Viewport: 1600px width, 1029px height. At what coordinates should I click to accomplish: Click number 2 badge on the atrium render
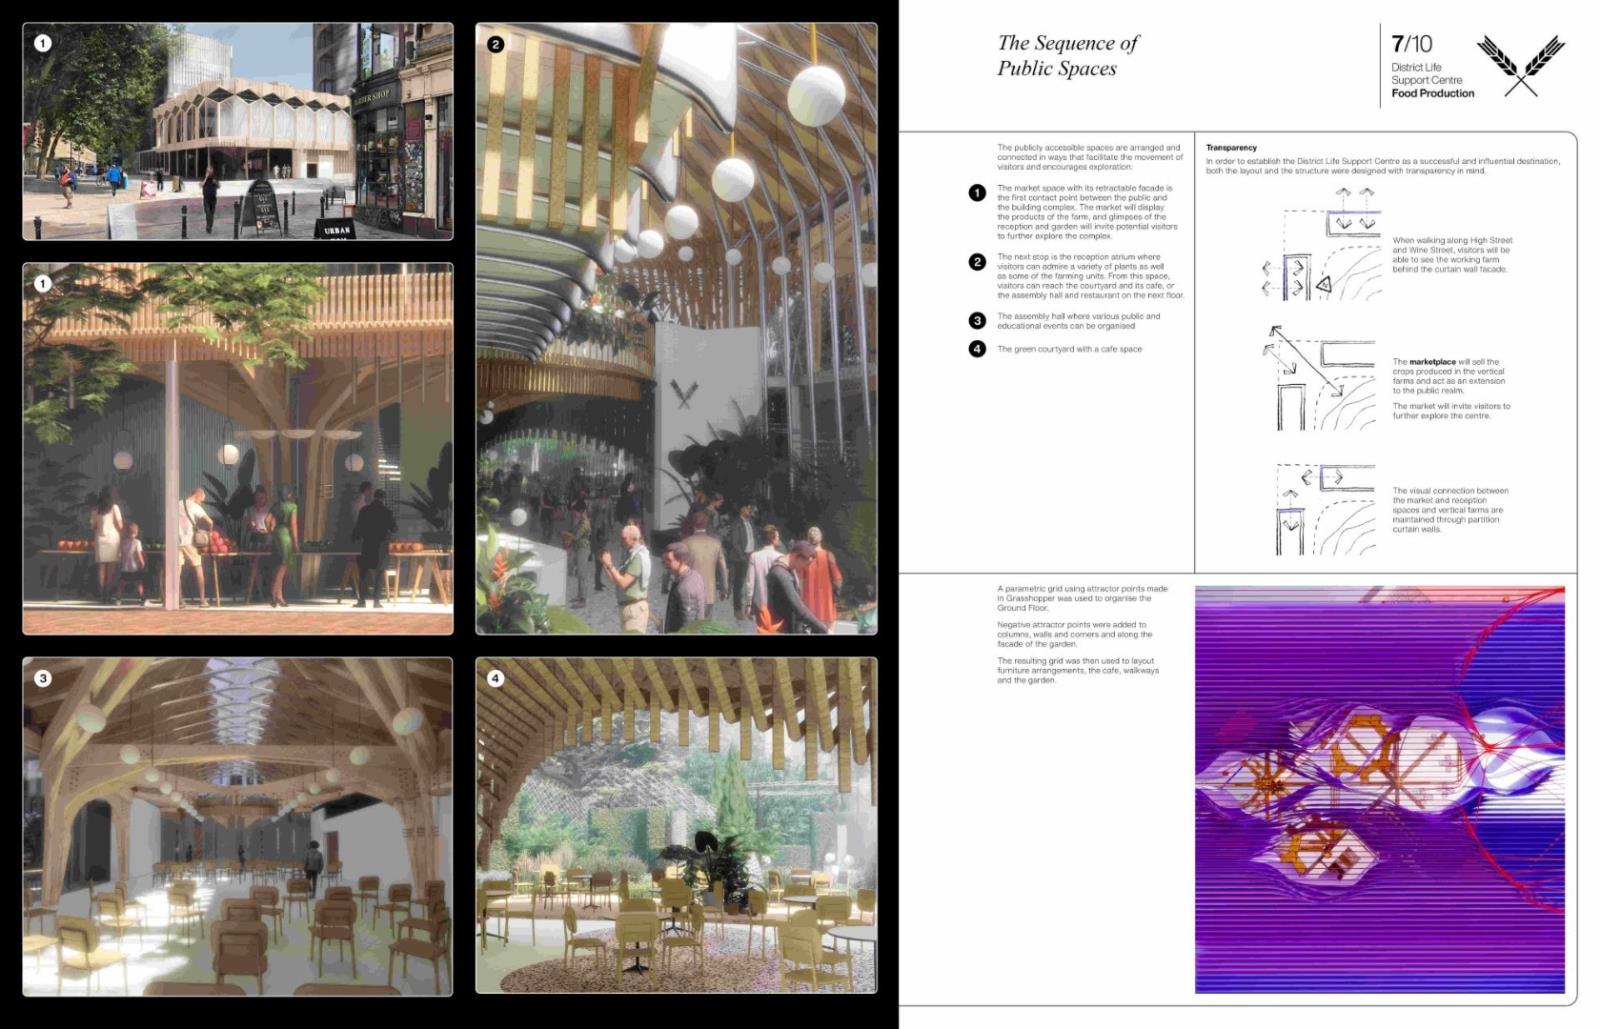(495, 44)
